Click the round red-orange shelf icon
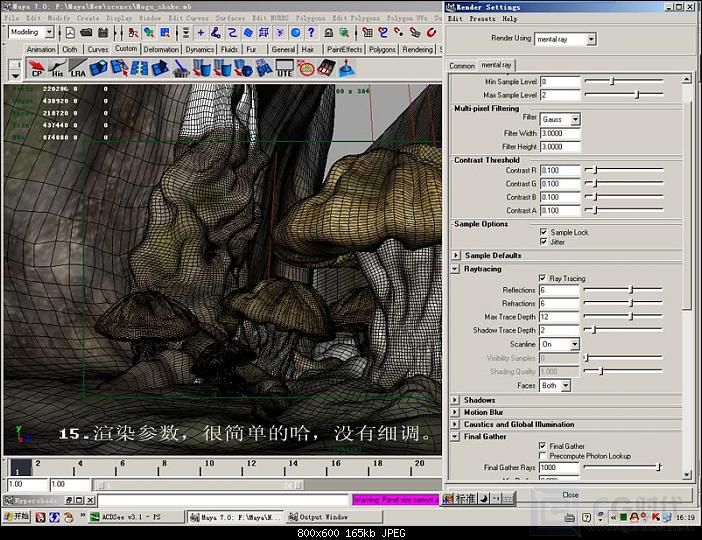 (x=305, y=69)
